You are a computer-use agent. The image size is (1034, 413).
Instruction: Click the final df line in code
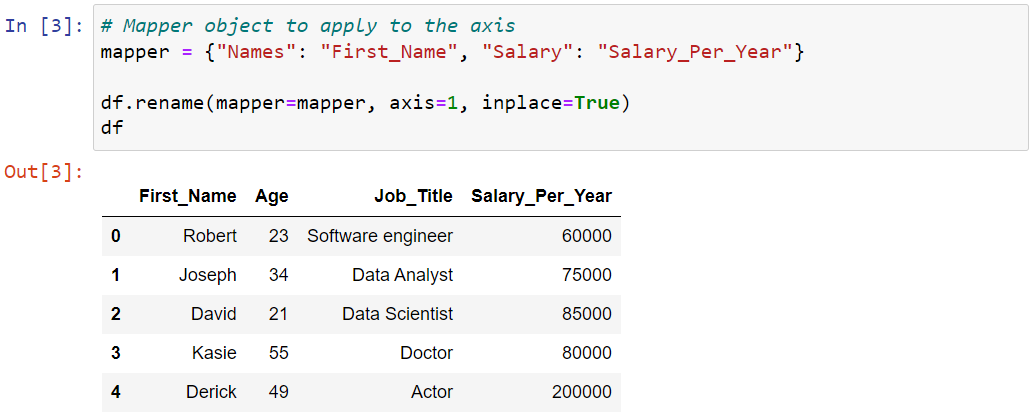[112, 128]
